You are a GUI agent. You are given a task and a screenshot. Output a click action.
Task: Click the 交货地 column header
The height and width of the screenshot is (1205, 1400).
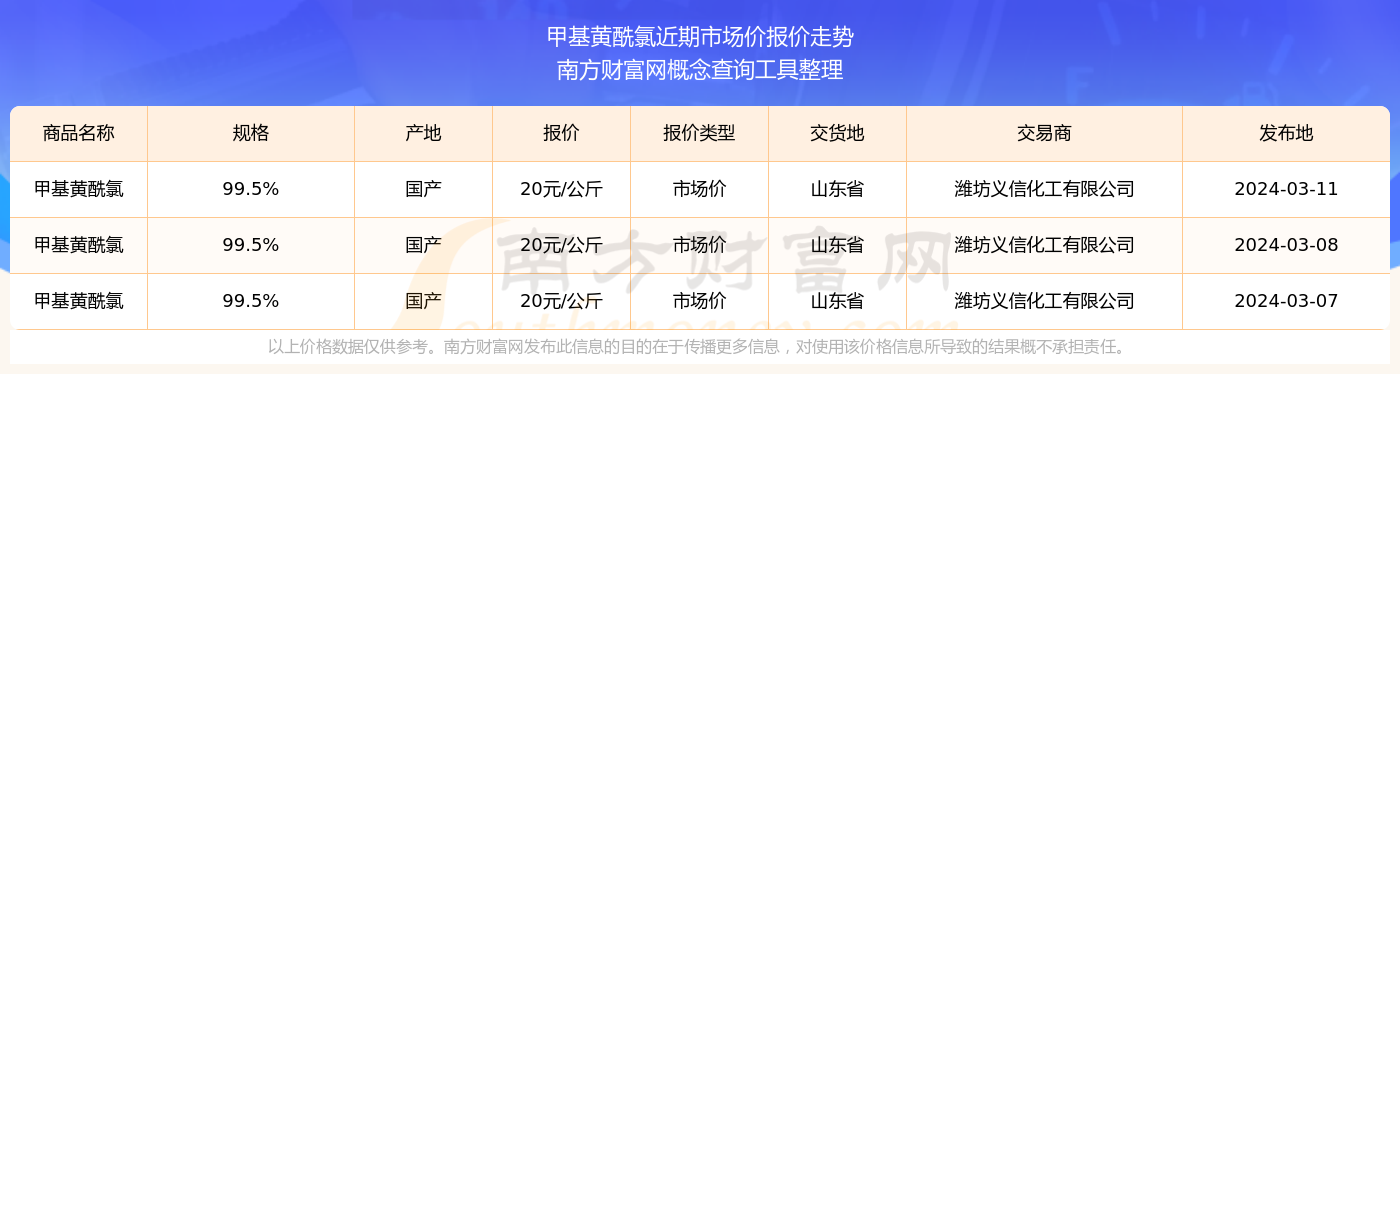coord(838,134)
